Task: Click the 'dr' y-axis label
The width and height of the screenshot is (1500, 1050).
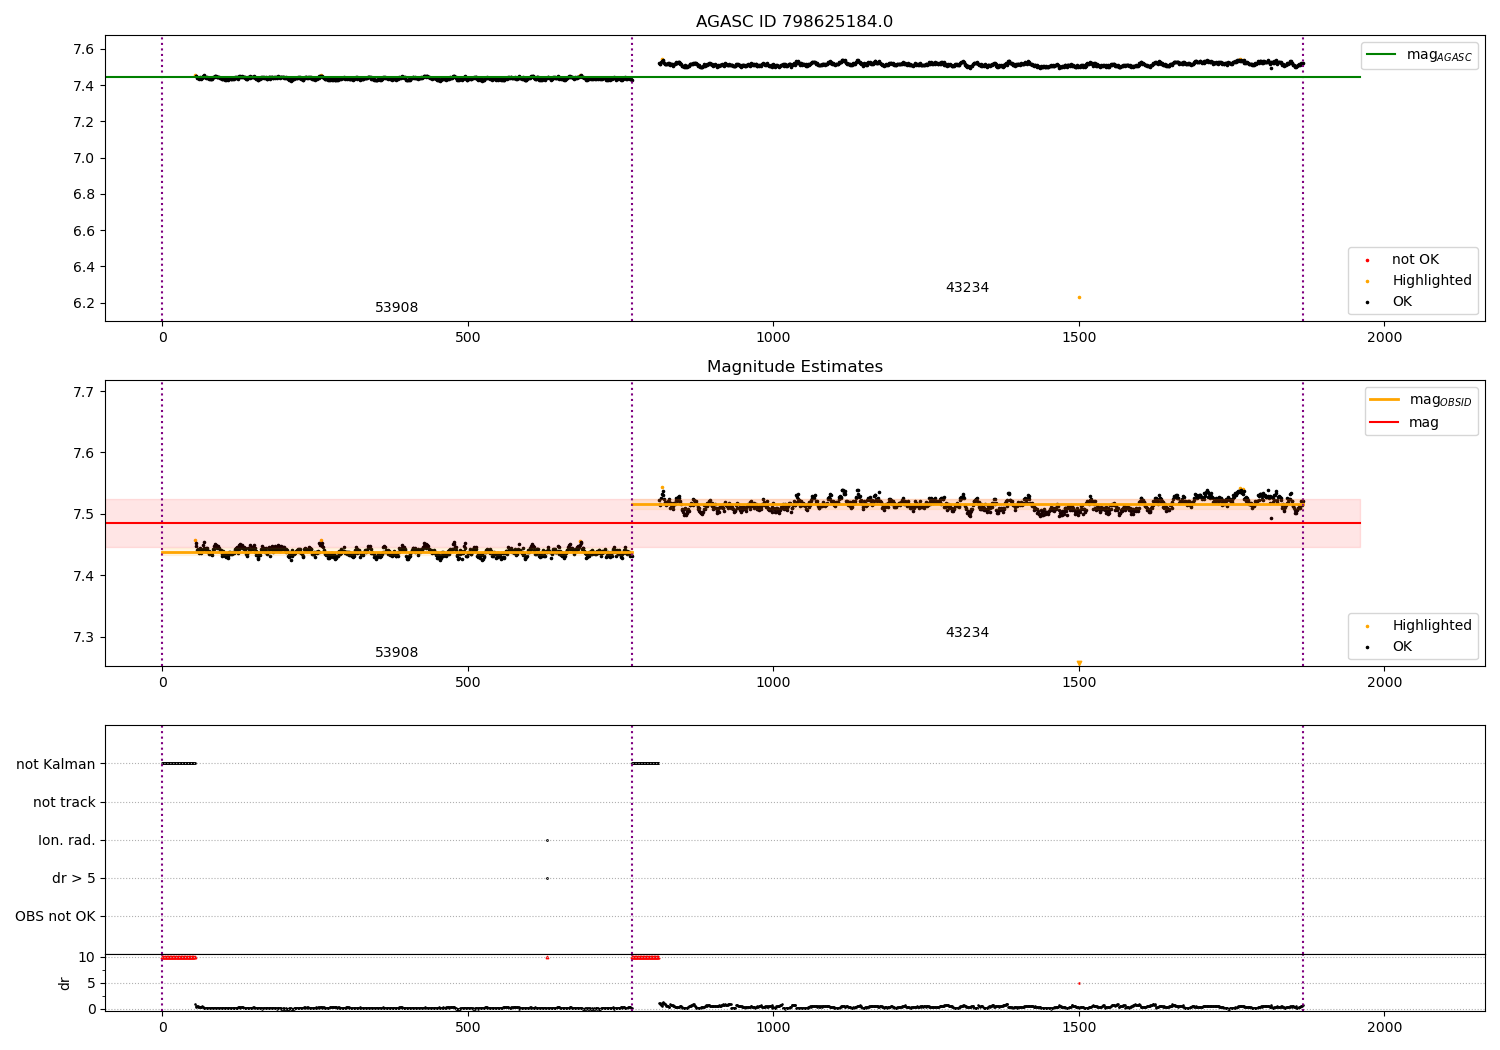Action: (x=65, y=983)
